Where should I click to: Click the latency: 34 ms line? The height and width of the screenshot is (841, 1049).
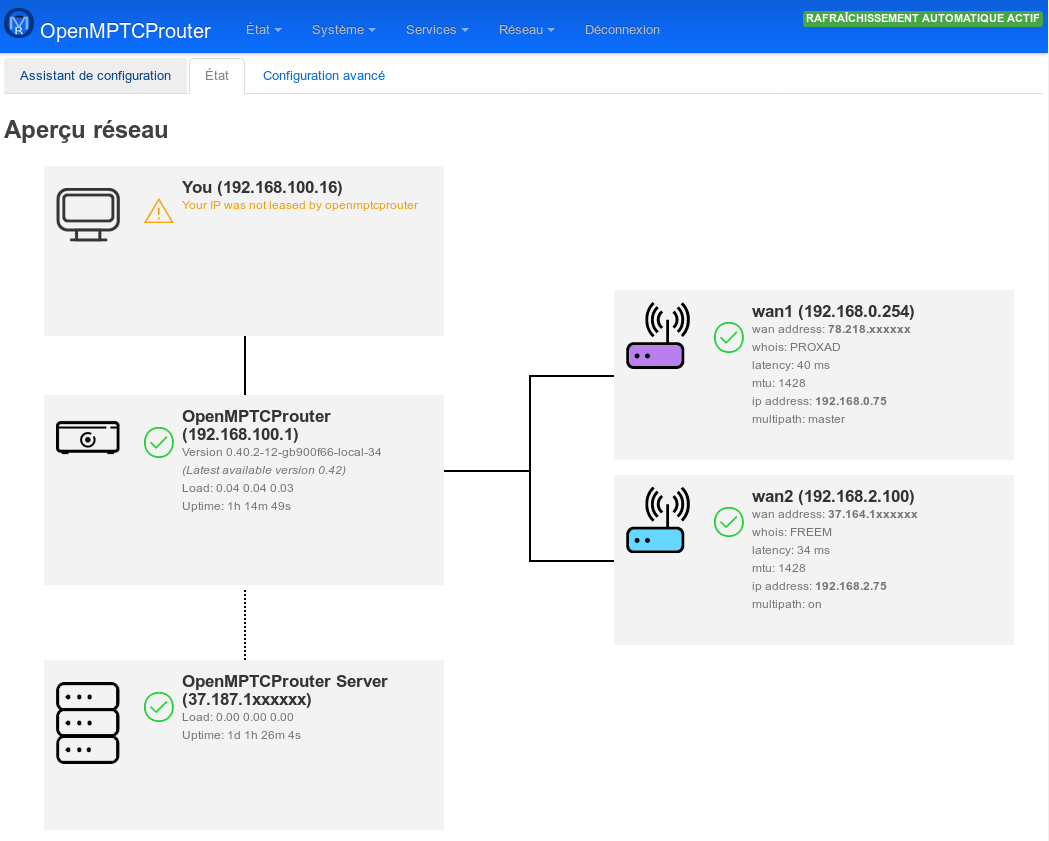(x=791, y=551)
